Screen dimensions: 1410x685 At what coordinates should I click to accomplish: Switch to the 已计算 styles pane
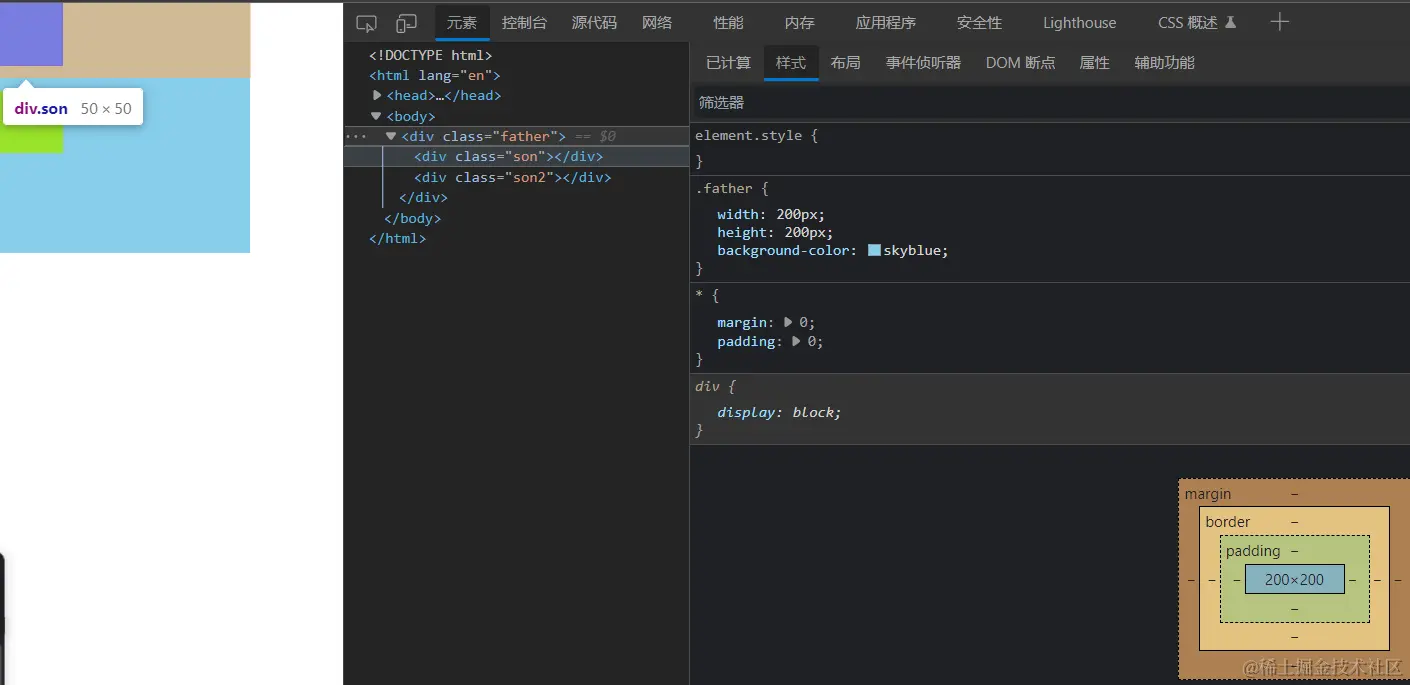[728, 63]
